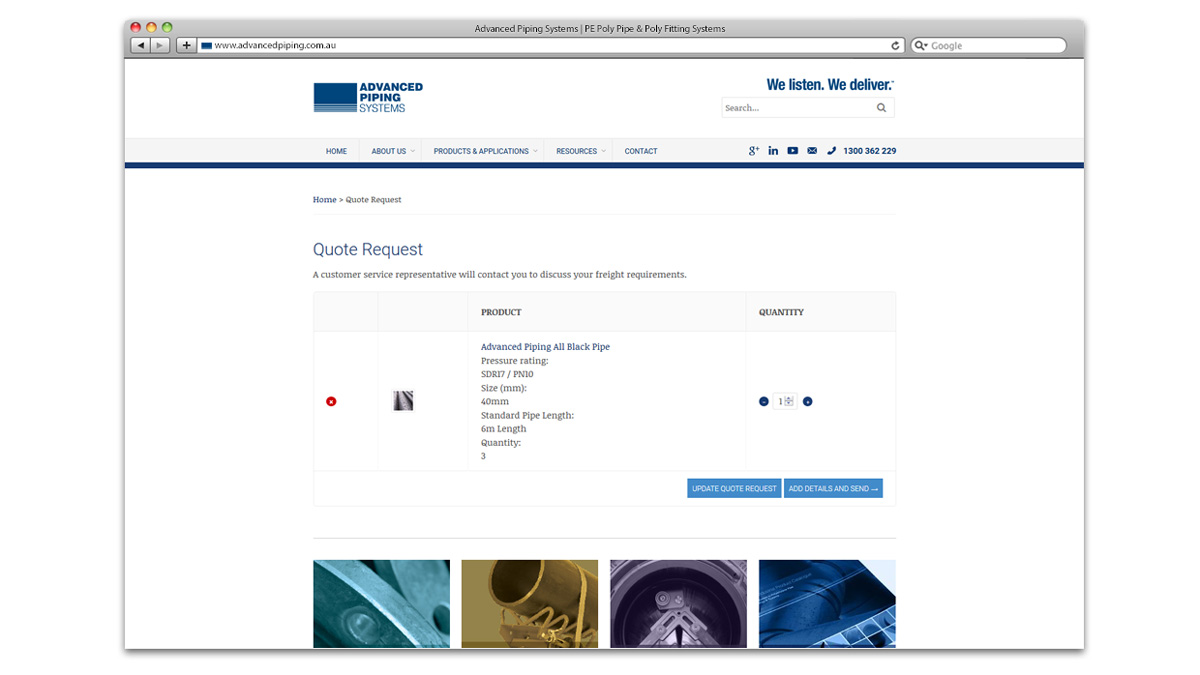Click the 'SDR17 / PN10' pressure rating text
The image size is (1200, 675).
pos(507,374)
